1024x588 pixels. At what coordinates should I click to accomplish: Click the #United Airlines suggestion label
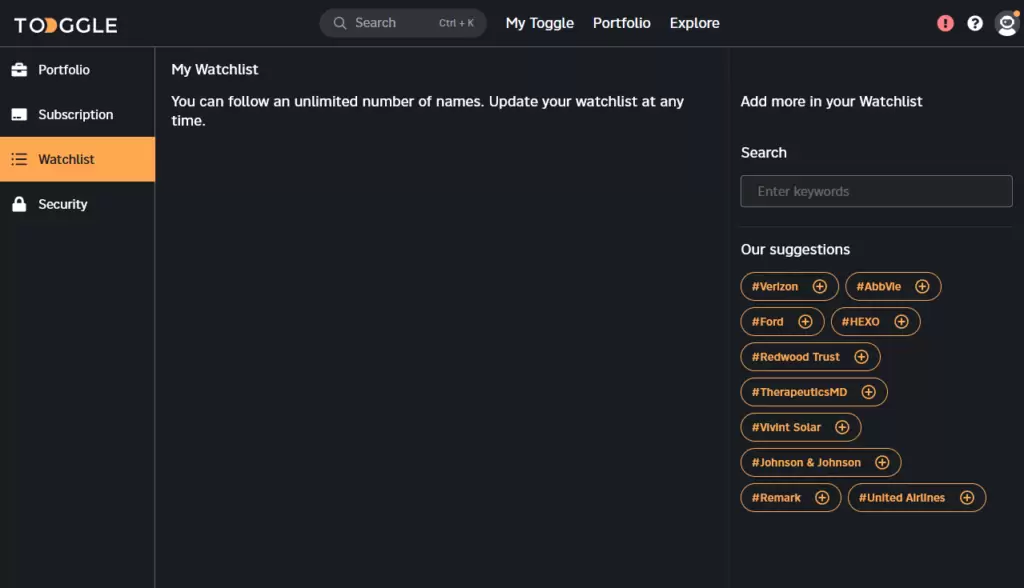902,498
